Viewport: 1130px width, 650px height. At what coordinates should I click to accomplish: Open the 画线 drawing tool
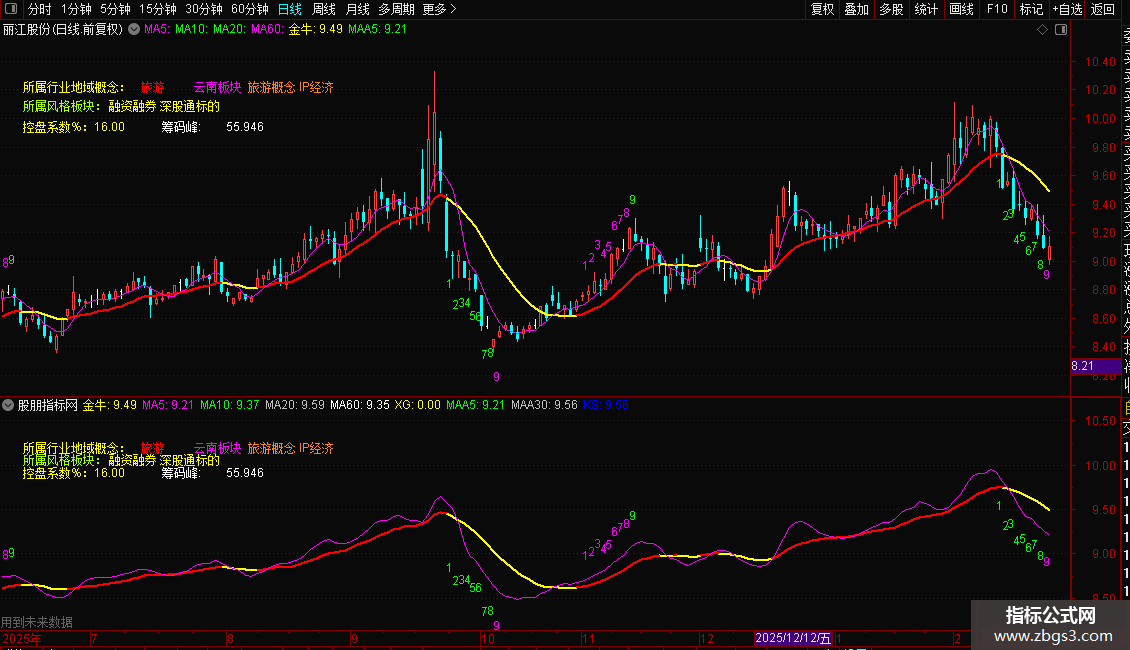tap(961, 9)
